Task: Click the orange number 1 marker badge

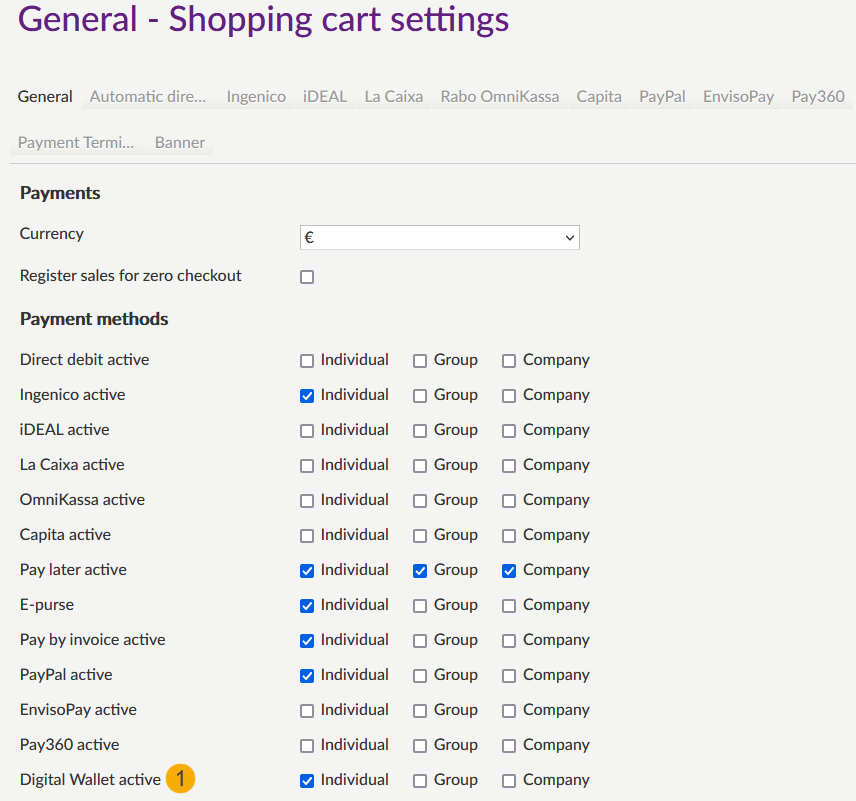Action: pyautogui.click(x=181, y=779)
